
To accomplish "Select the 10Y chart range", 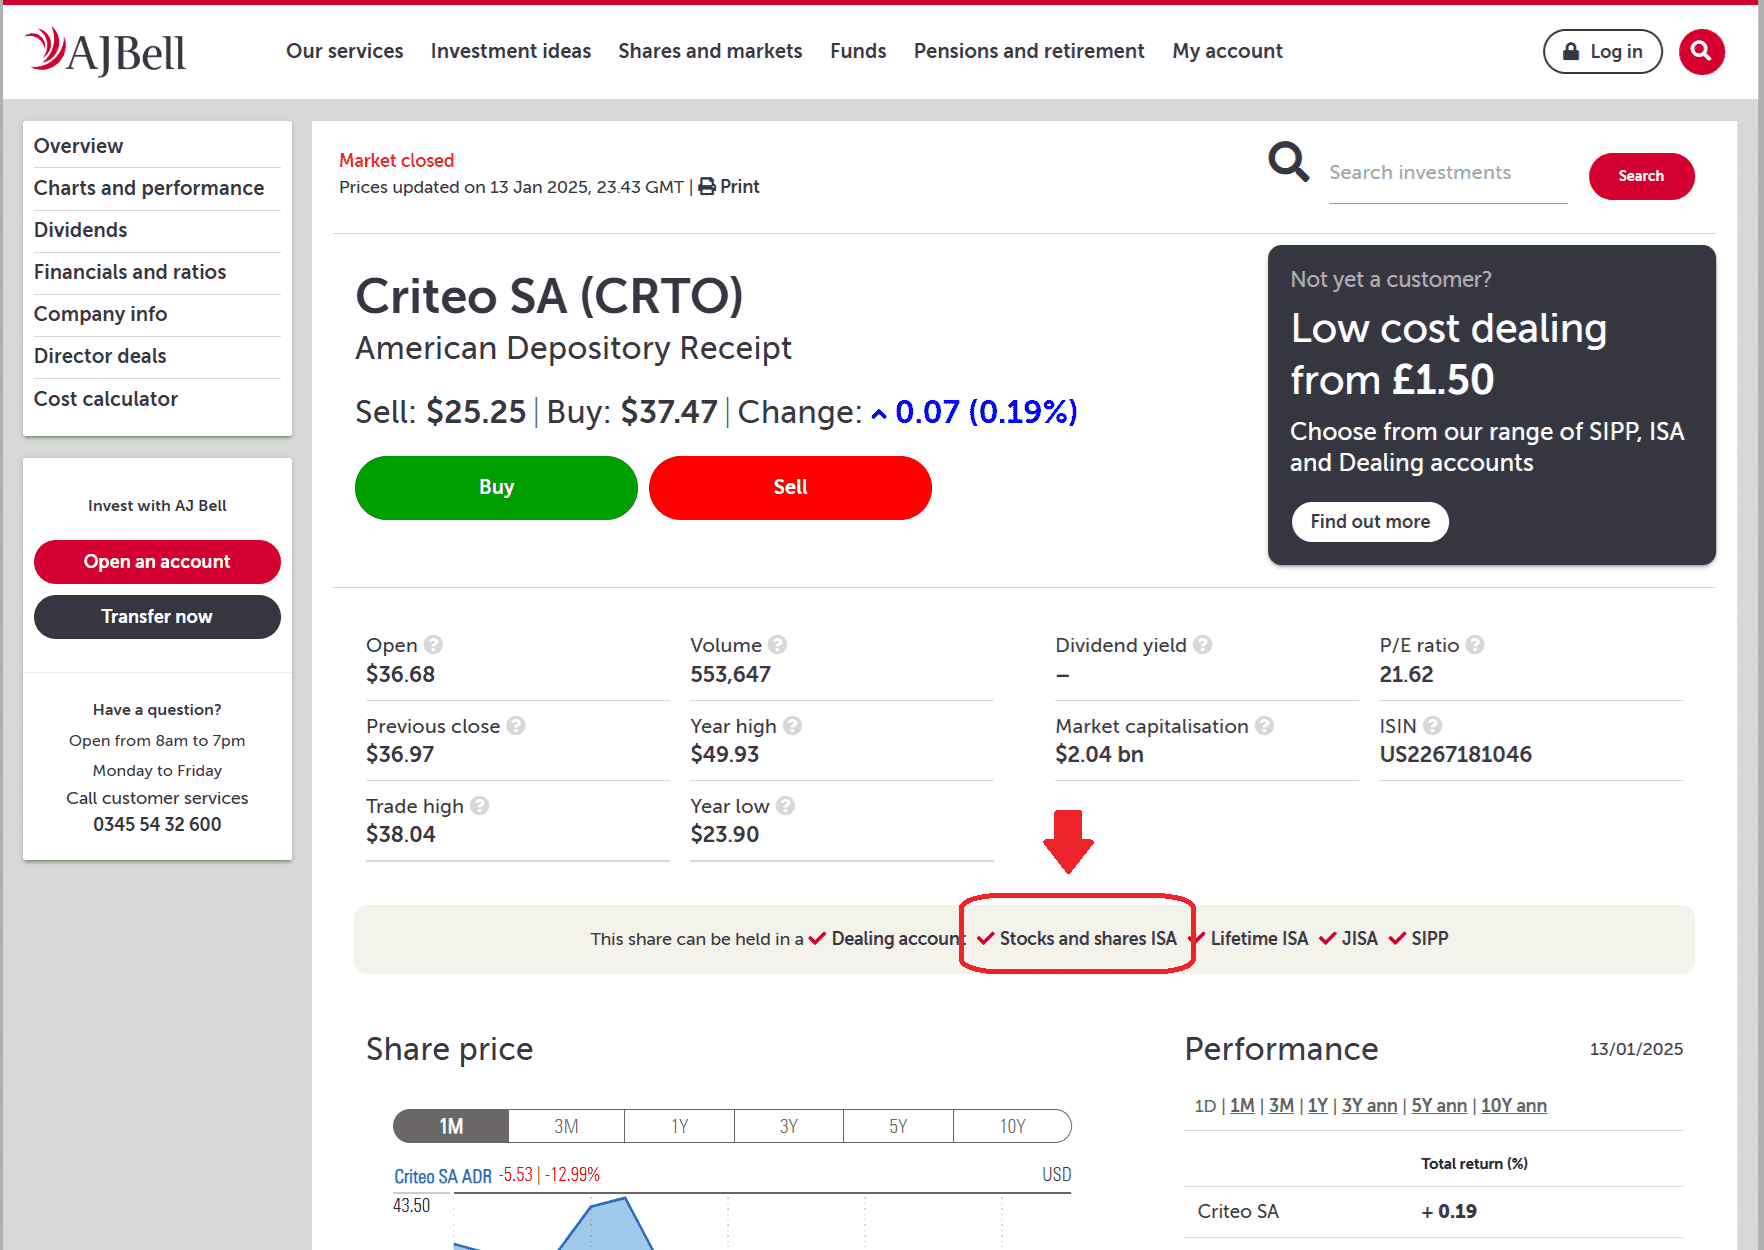I will click(x=1012, y=1126).
